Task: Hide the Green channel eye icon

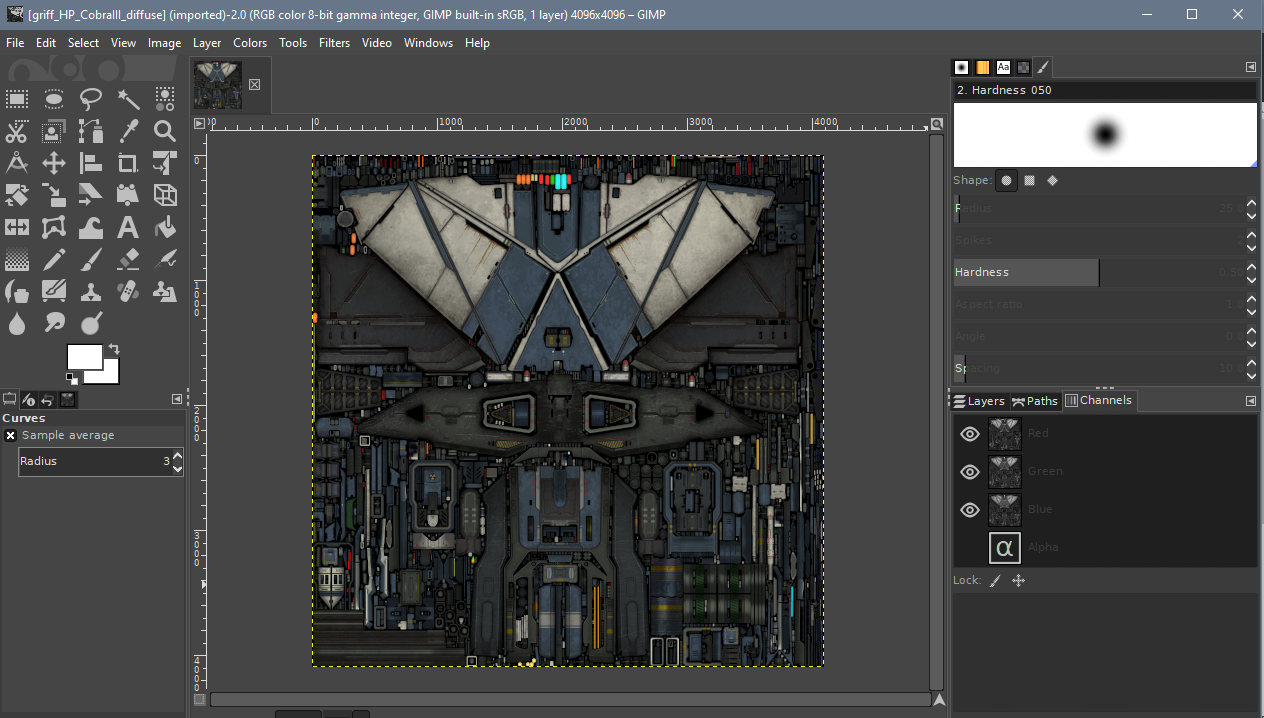Action: pyautogui.click(x=969, y=471)
